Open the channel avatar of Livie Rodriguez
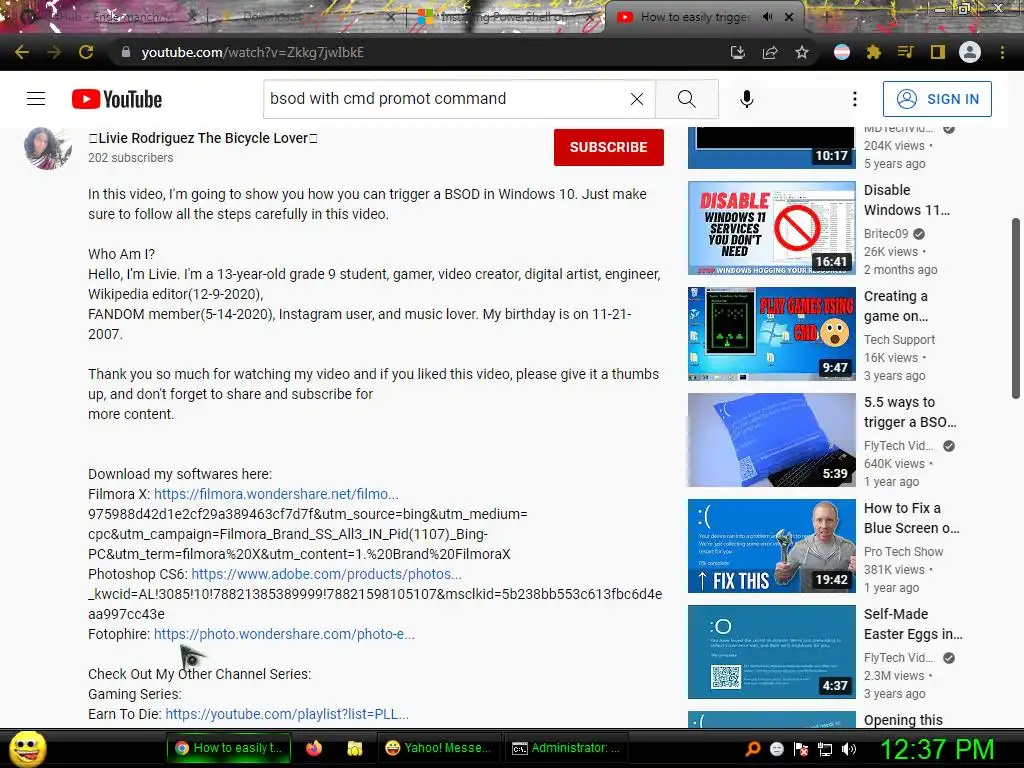The height and width of the screenshot is (768, 1024). tap(48, 148)
